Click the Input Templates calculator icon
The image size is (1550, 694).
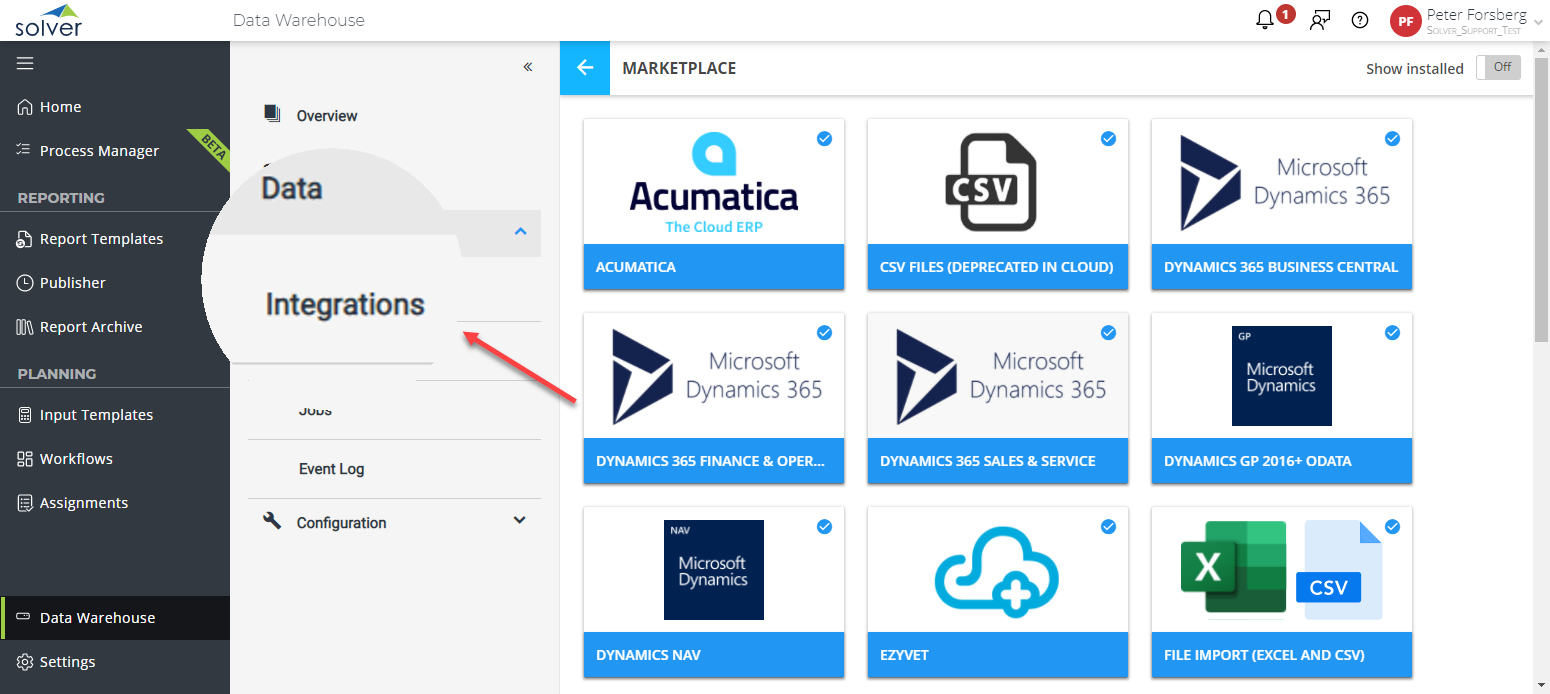(x=25, y=415)
